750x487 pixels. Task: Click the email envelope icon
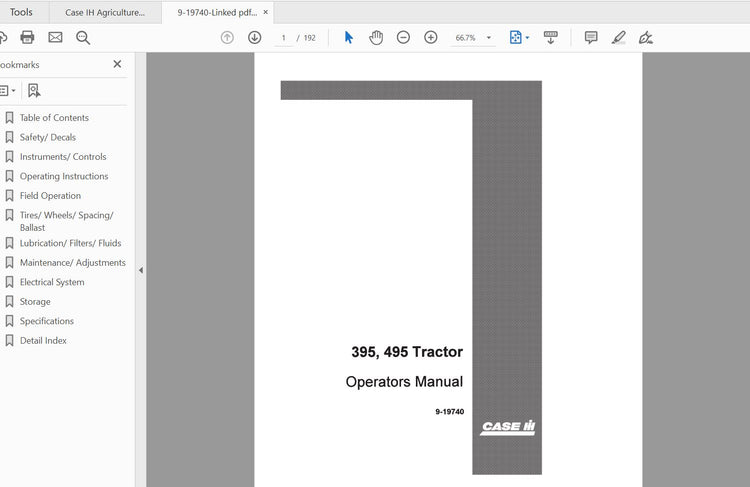coord(55,37)
